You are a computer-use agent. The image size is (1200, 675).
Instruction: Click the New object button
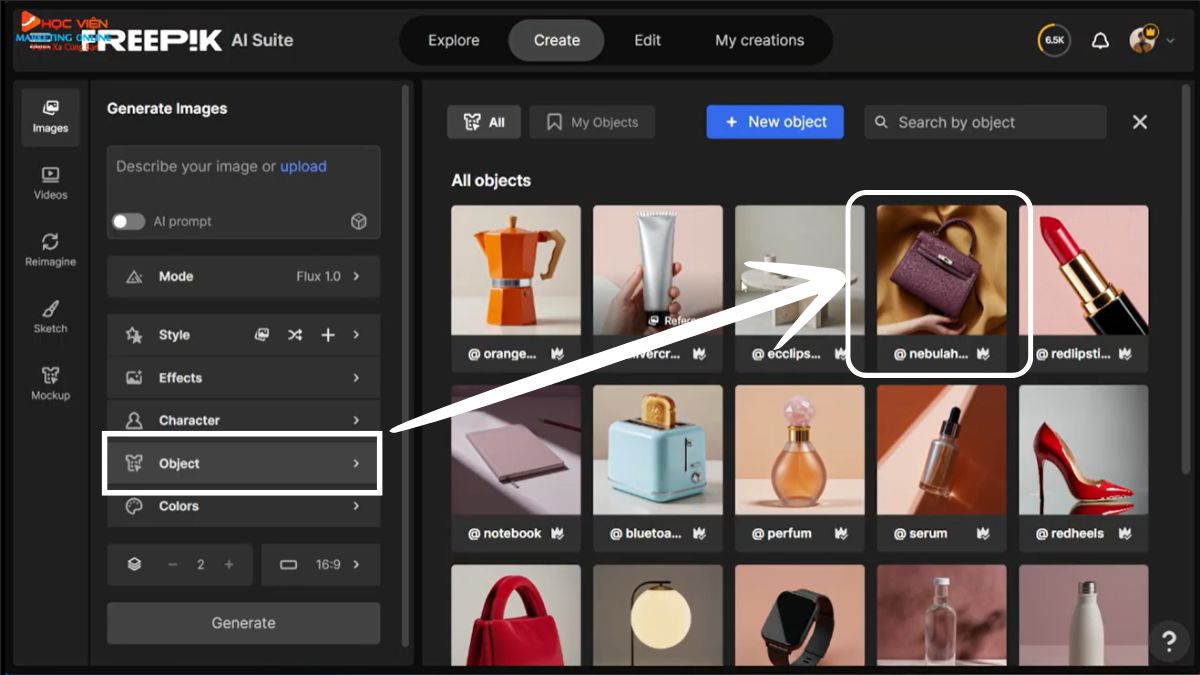click(x=775, y=122)
